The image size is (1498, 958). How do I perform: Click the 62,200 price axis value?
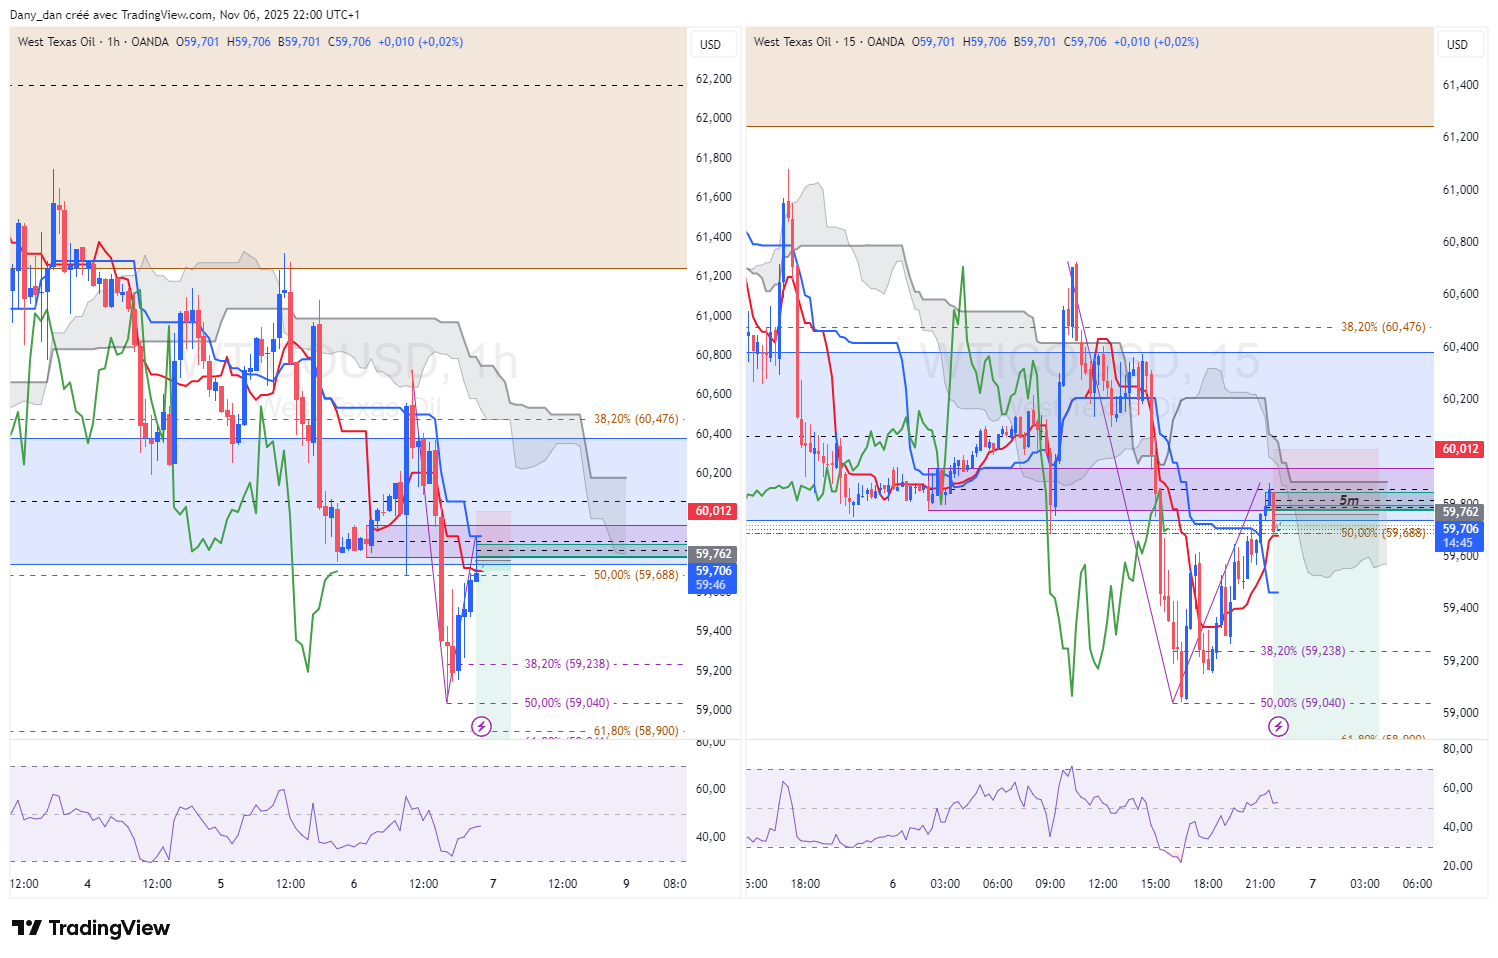coord(714,79)
